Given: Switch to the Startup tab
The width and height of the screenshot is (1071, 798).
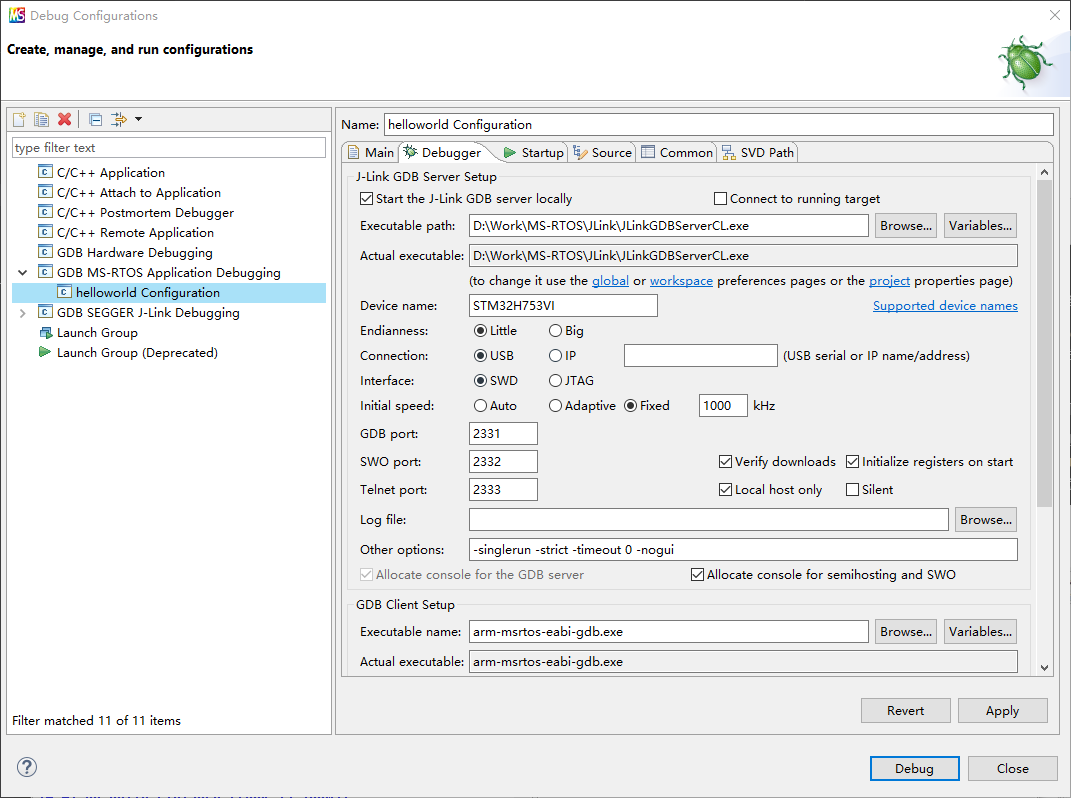Looking at the screenshot, I should [x=534, y=152].
